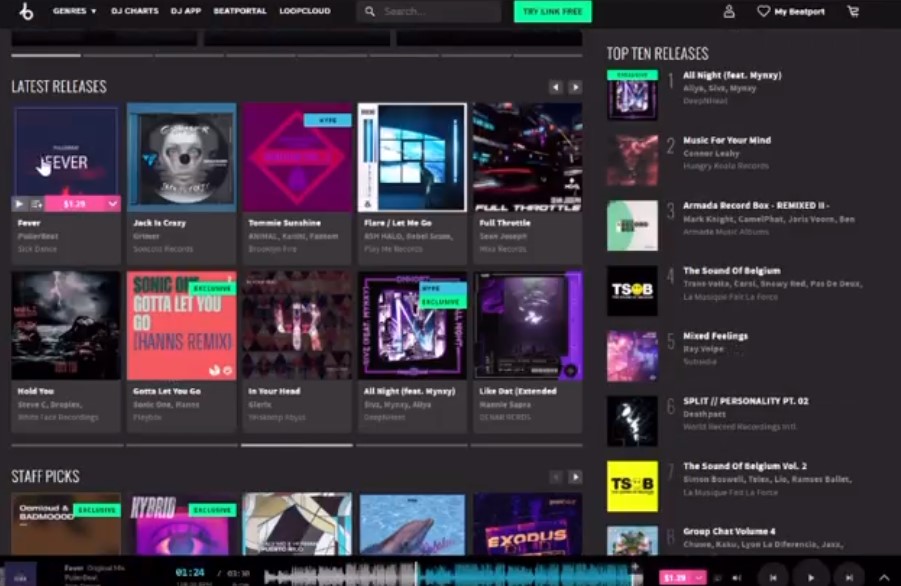Viewport: 901px width, 586px height.
Task: Advance the Latest Releases carousel right arrow
Action: pos(575,87)
